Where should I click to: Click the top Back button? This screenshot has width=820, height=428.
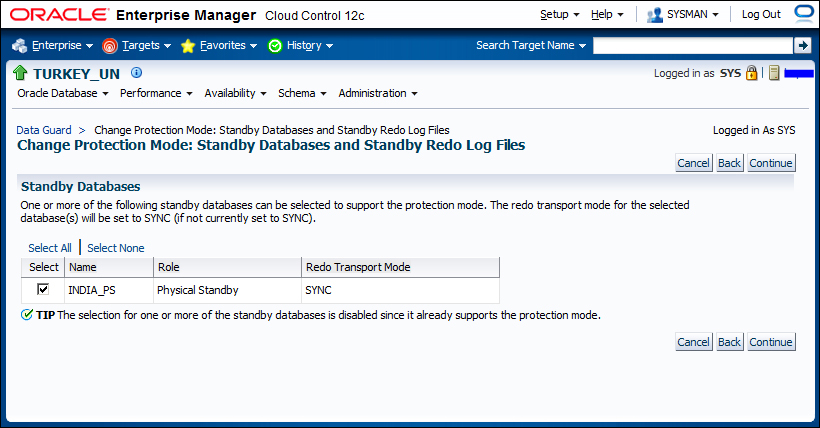(x=730, y=163)
